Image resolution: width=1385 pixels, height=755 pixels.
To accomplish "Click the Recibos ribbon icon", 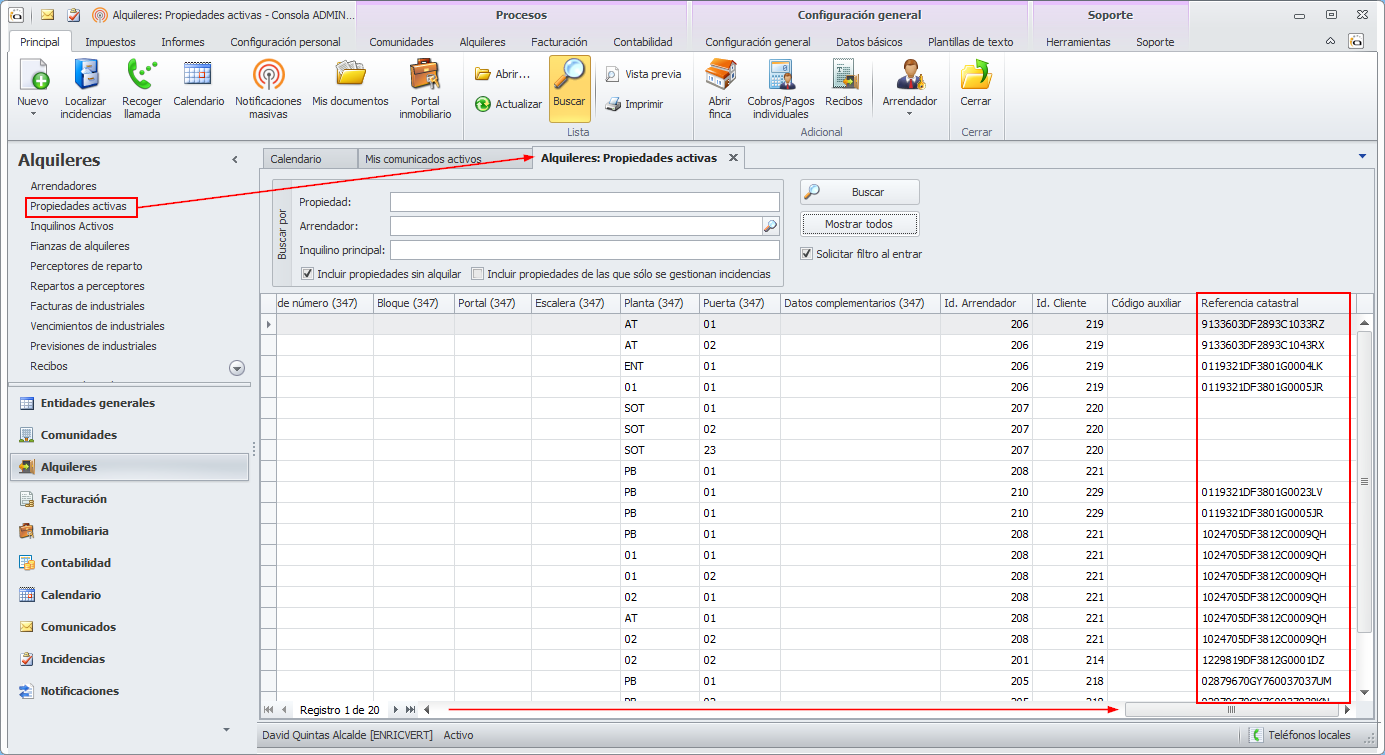I will point(843,76).
